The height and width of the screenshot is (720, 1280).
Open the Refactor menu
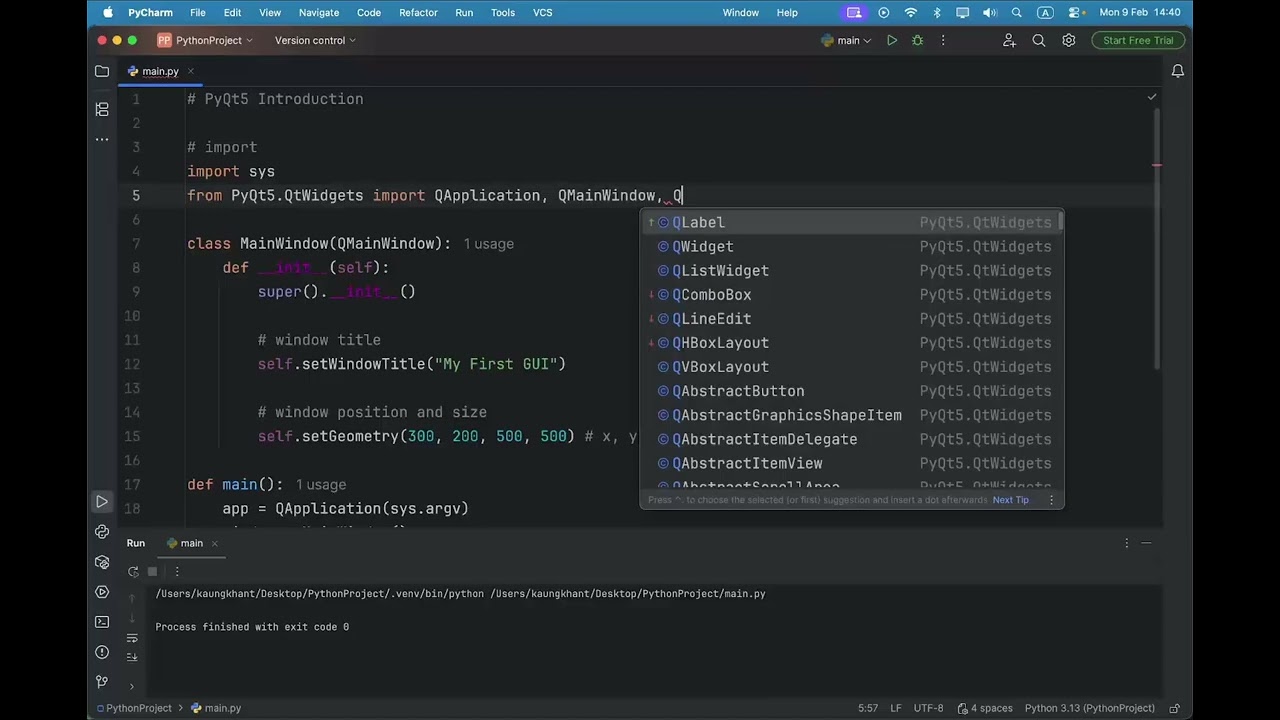click(418, 12)
